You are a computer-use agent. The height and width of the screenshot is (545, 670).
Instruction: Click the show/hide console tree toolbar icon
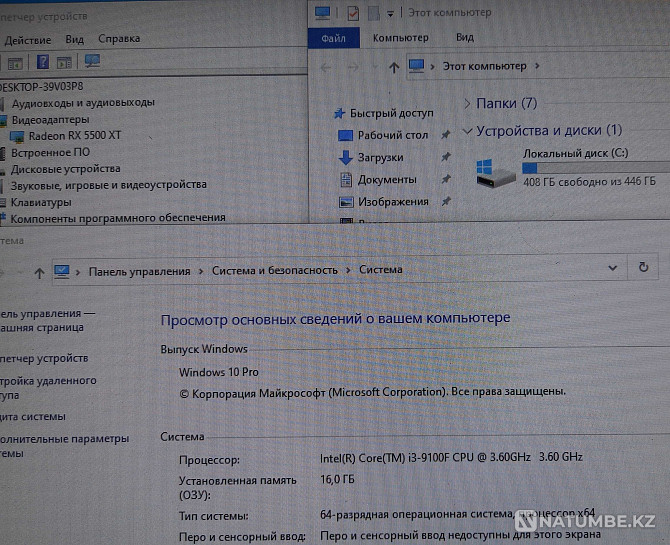click(x=15, y=65)
